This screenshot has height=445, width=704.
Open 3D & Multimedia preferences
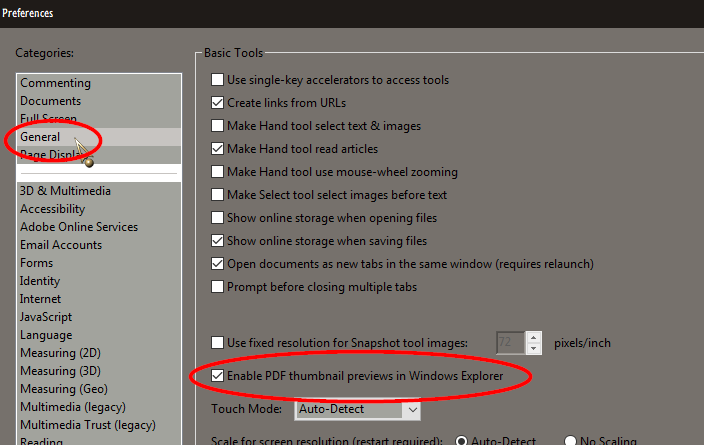99,191
